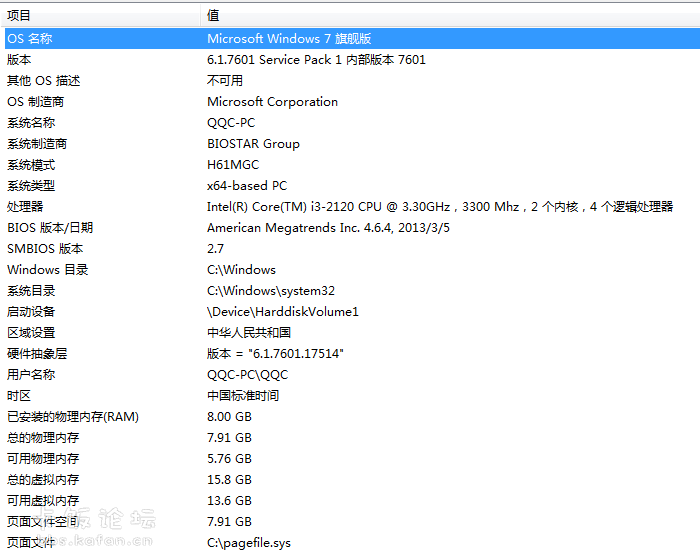
Task: Click the value C:\pagefile.sys
Action: [249, 543]
